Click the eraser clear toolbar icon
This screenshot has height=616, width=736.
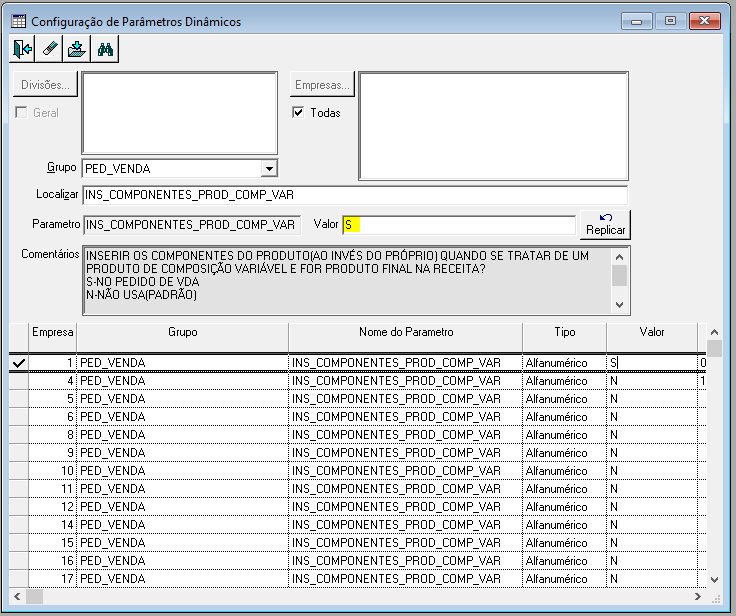[49, 49]
